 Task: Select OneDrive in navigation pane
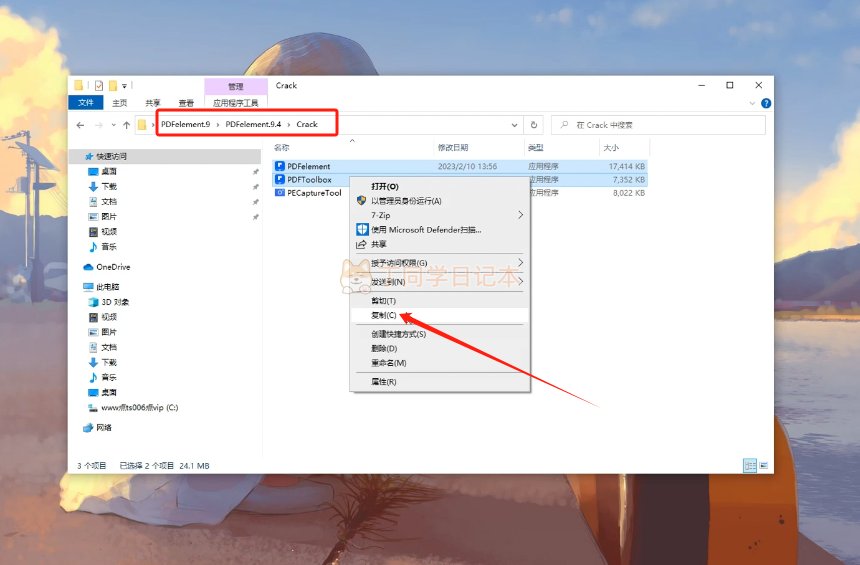pyautogui.click(x=113, y=267)
